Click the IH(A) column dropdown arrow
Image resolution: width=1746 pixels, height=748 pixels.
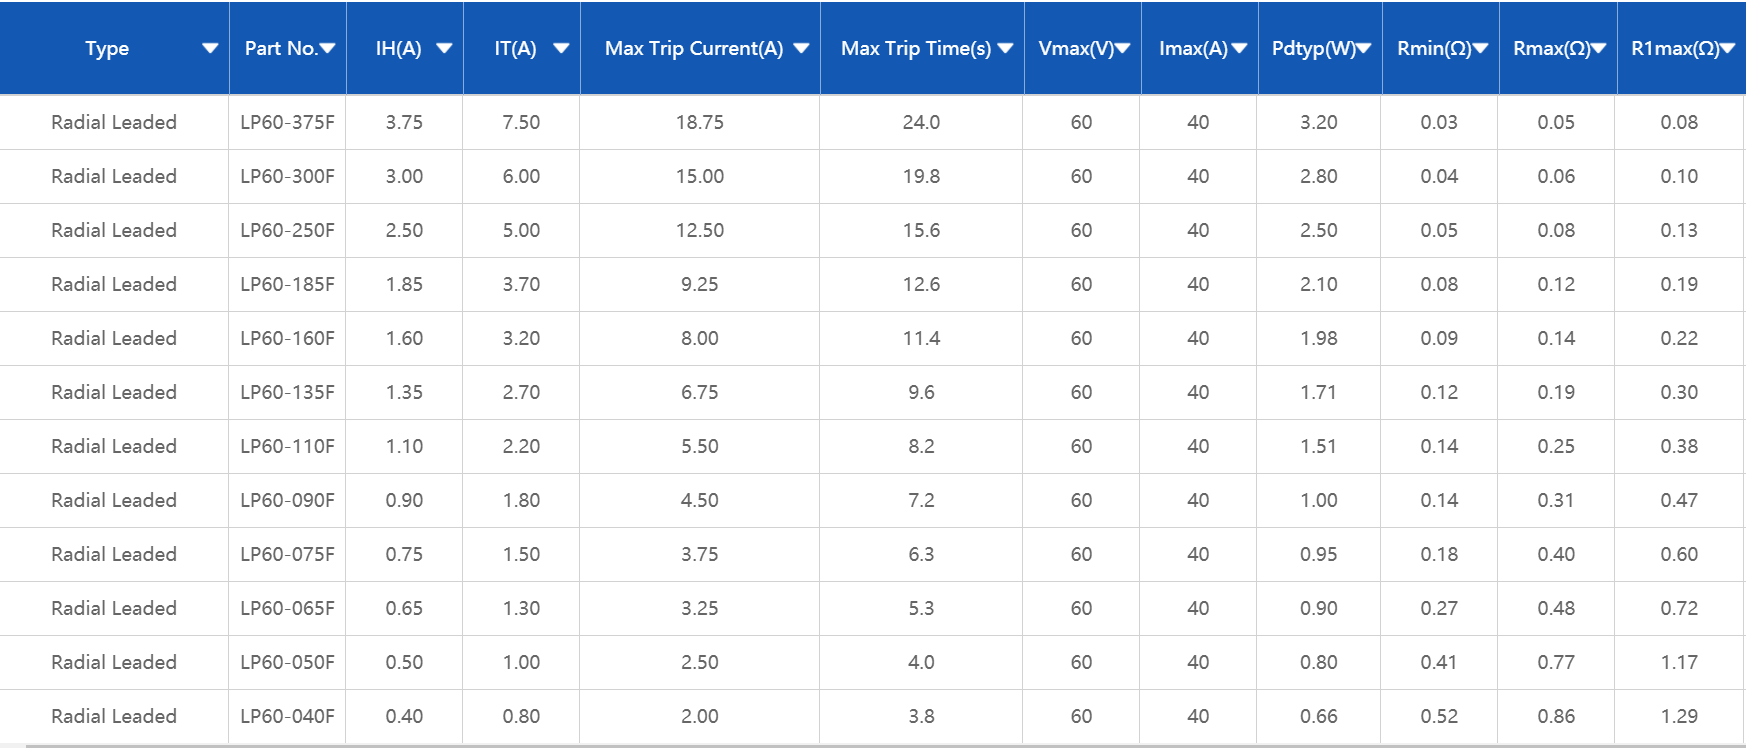(x=445, y=48)
